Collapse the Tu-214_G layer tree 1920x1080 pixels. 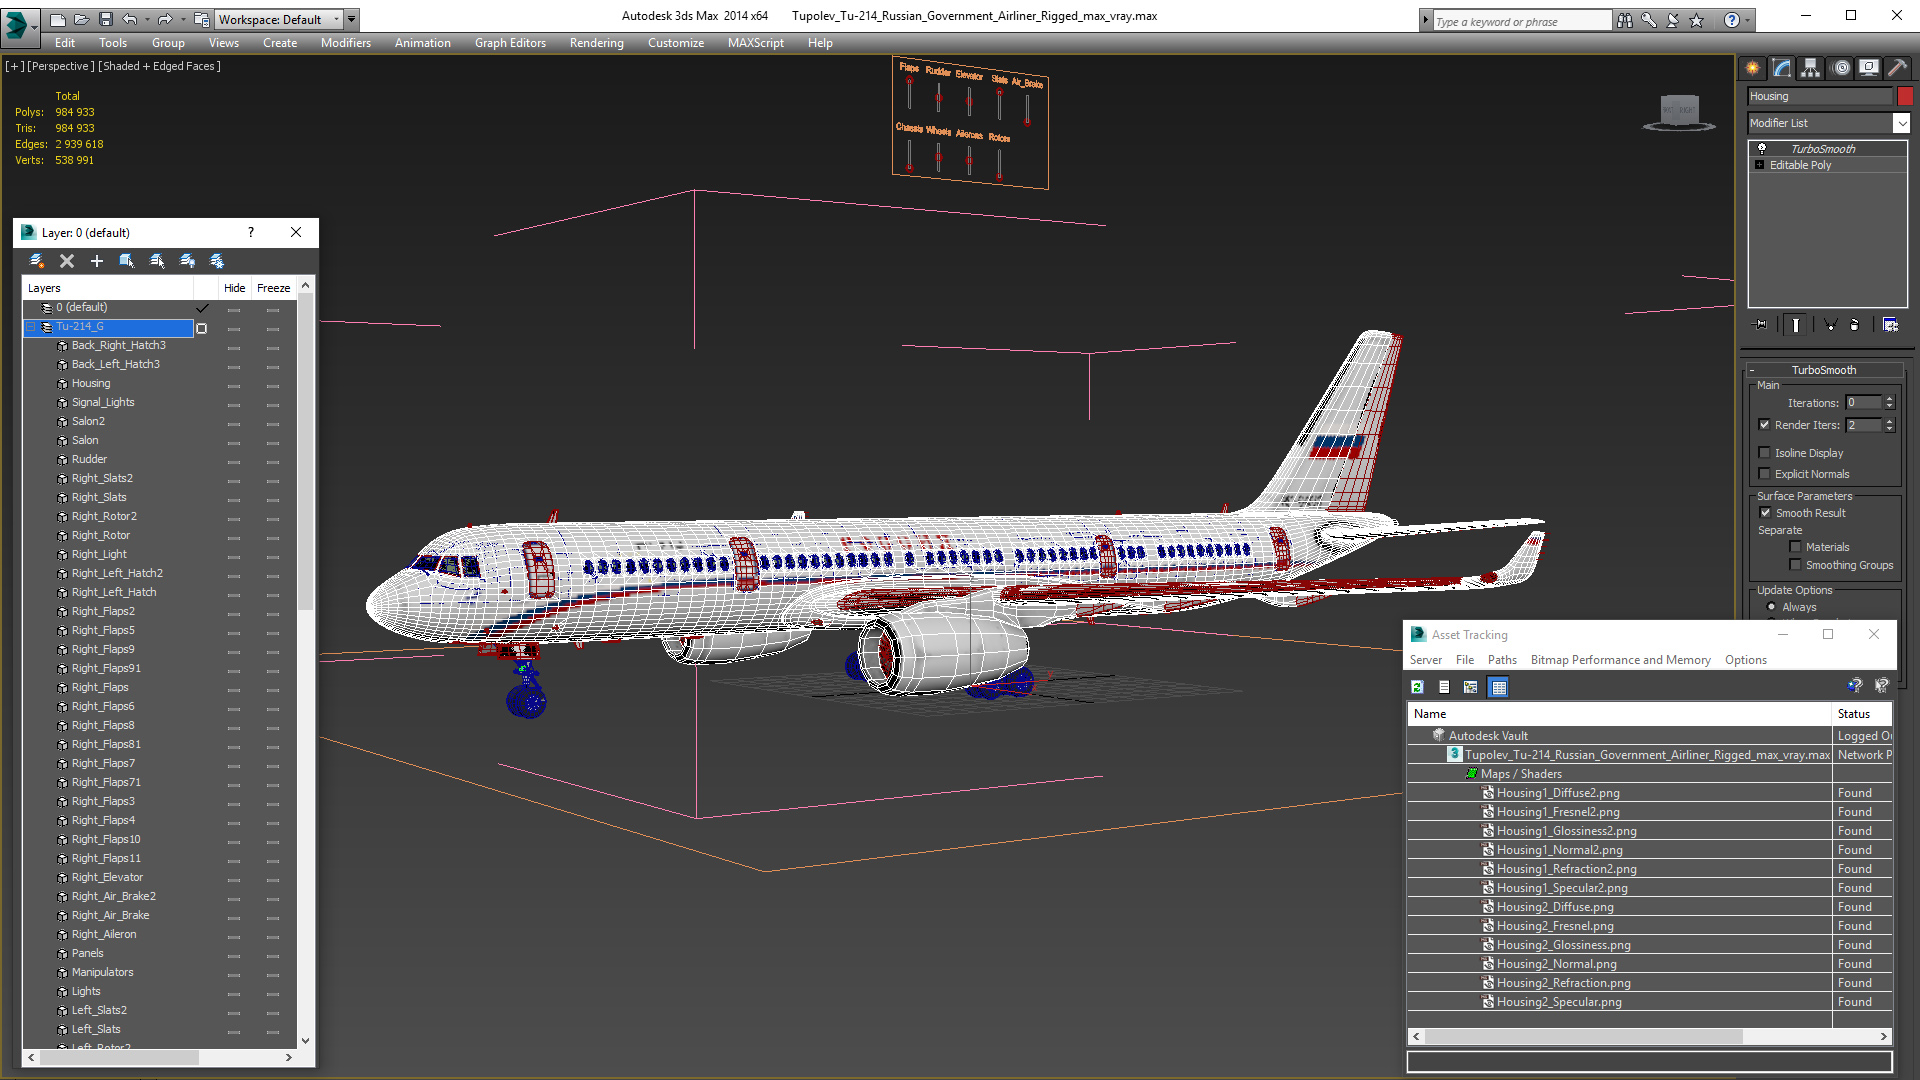coord(30,327)
